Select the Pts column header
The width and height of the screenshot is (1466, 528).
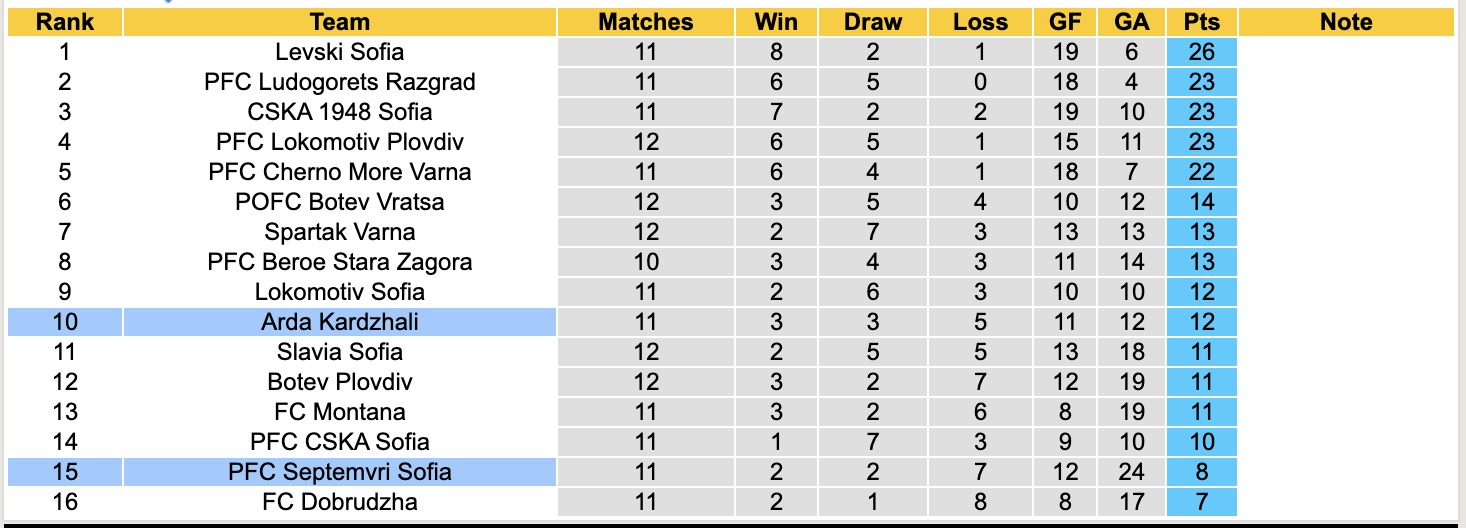[x=1201, y=22]
